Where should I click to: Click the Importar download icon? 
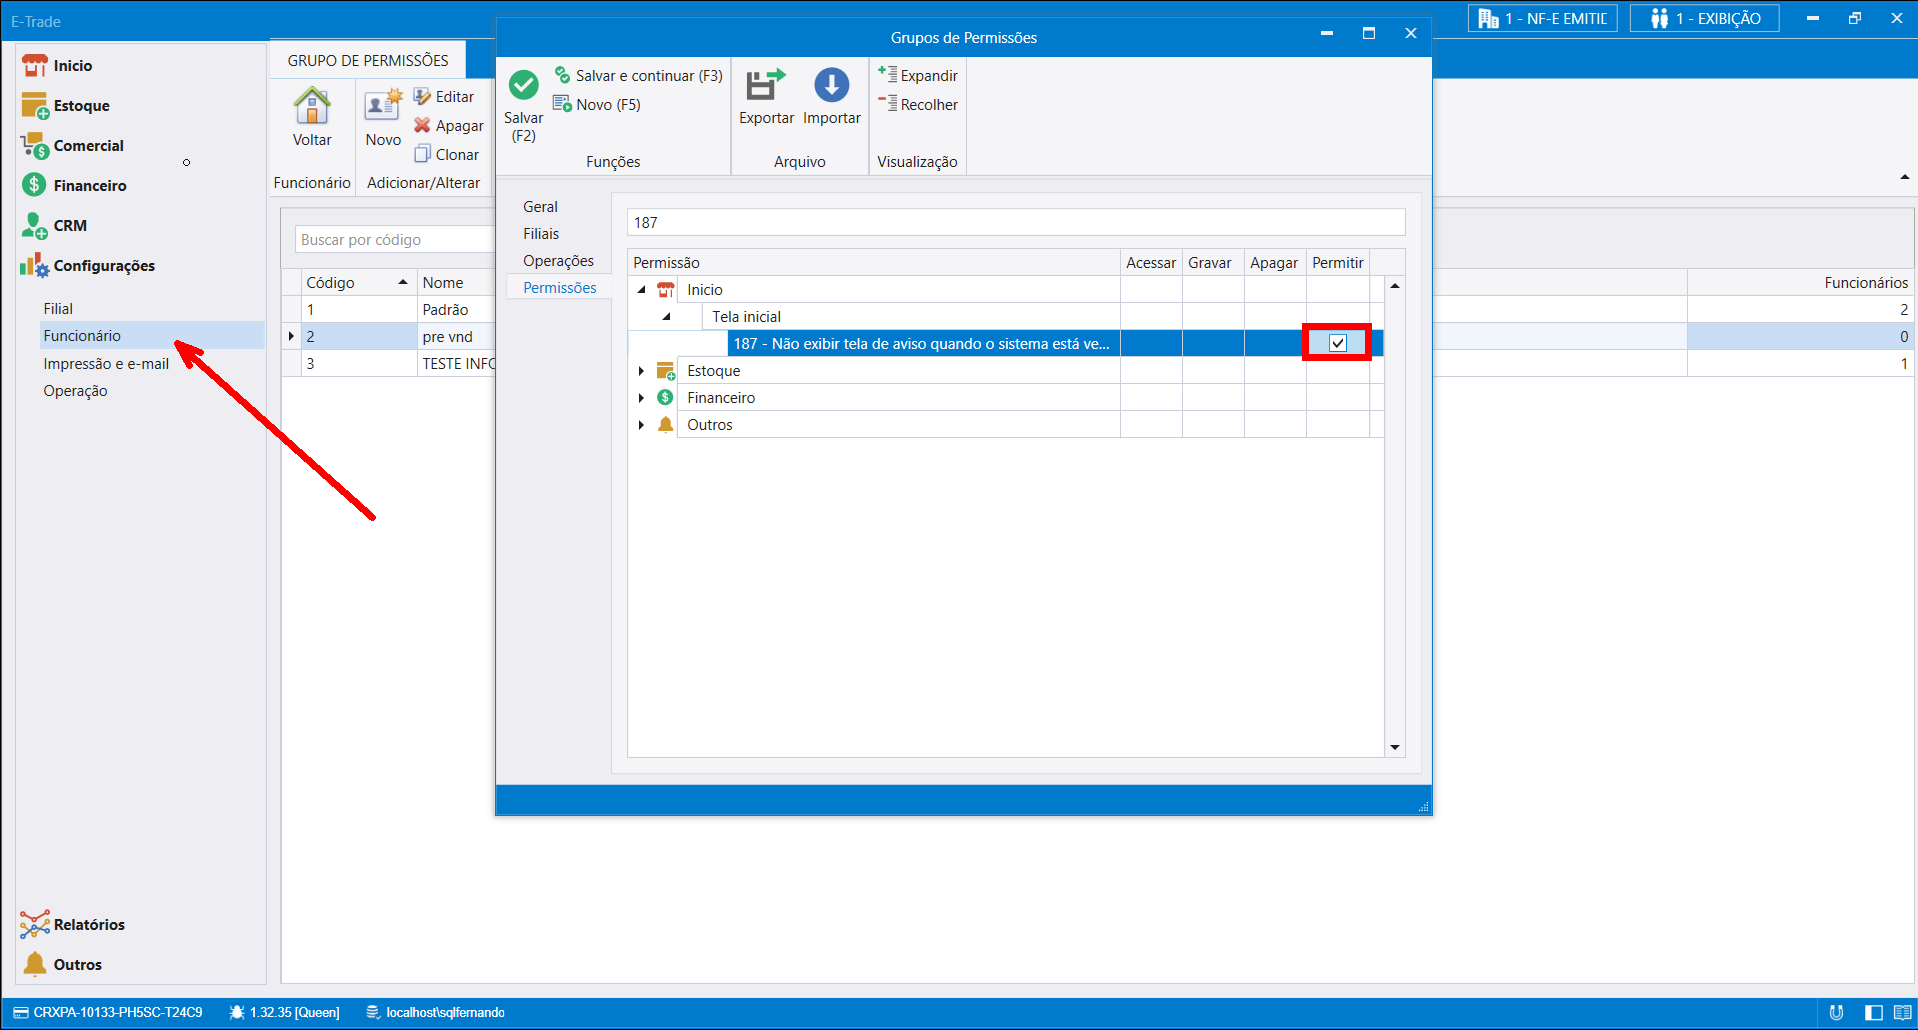[831, 86]
